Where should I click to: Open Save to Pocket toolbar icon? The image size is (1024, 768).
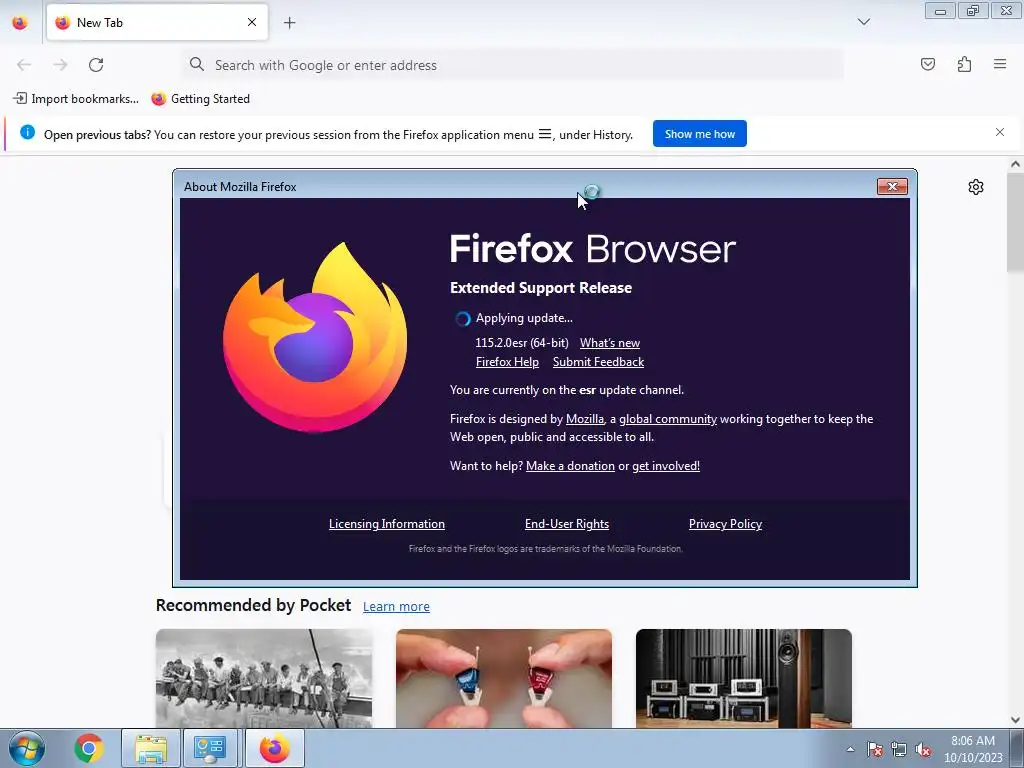(x=927, y=64)
